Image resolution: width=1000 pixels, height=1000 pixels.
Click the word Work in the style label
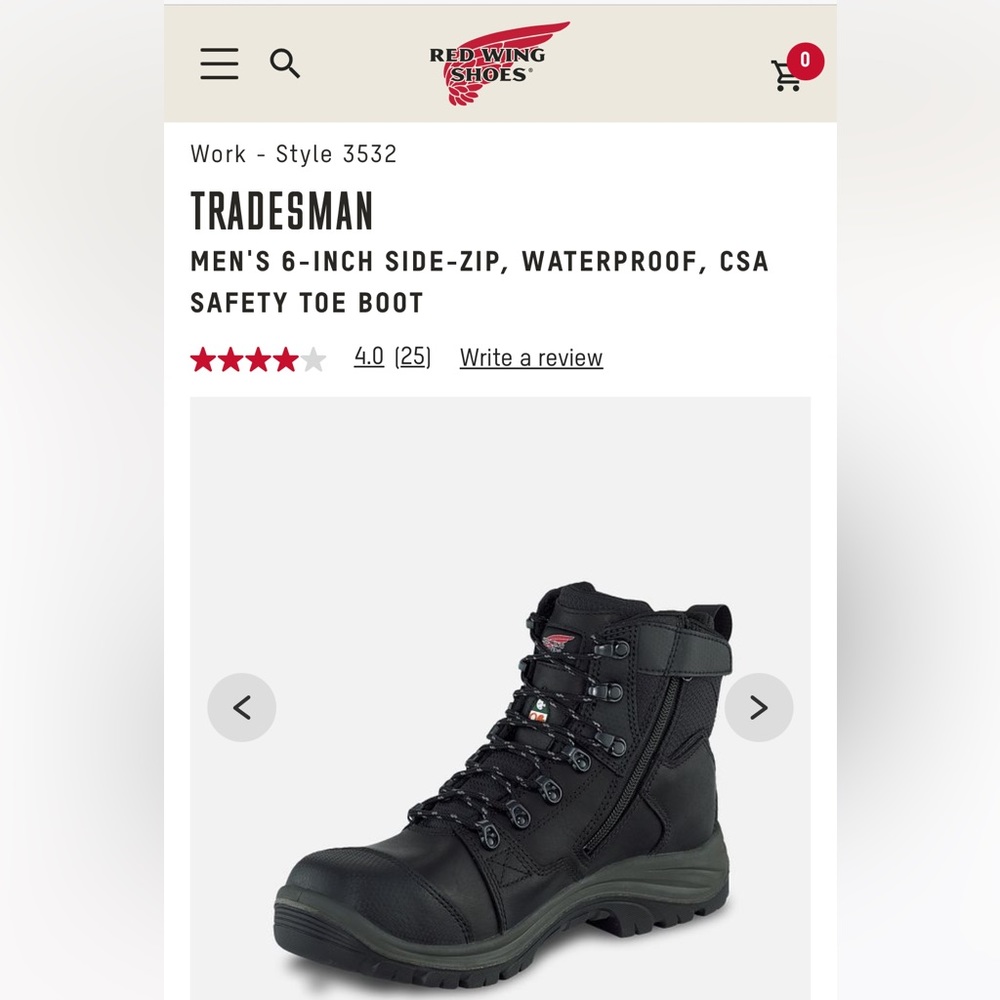(x=218, y=154)
